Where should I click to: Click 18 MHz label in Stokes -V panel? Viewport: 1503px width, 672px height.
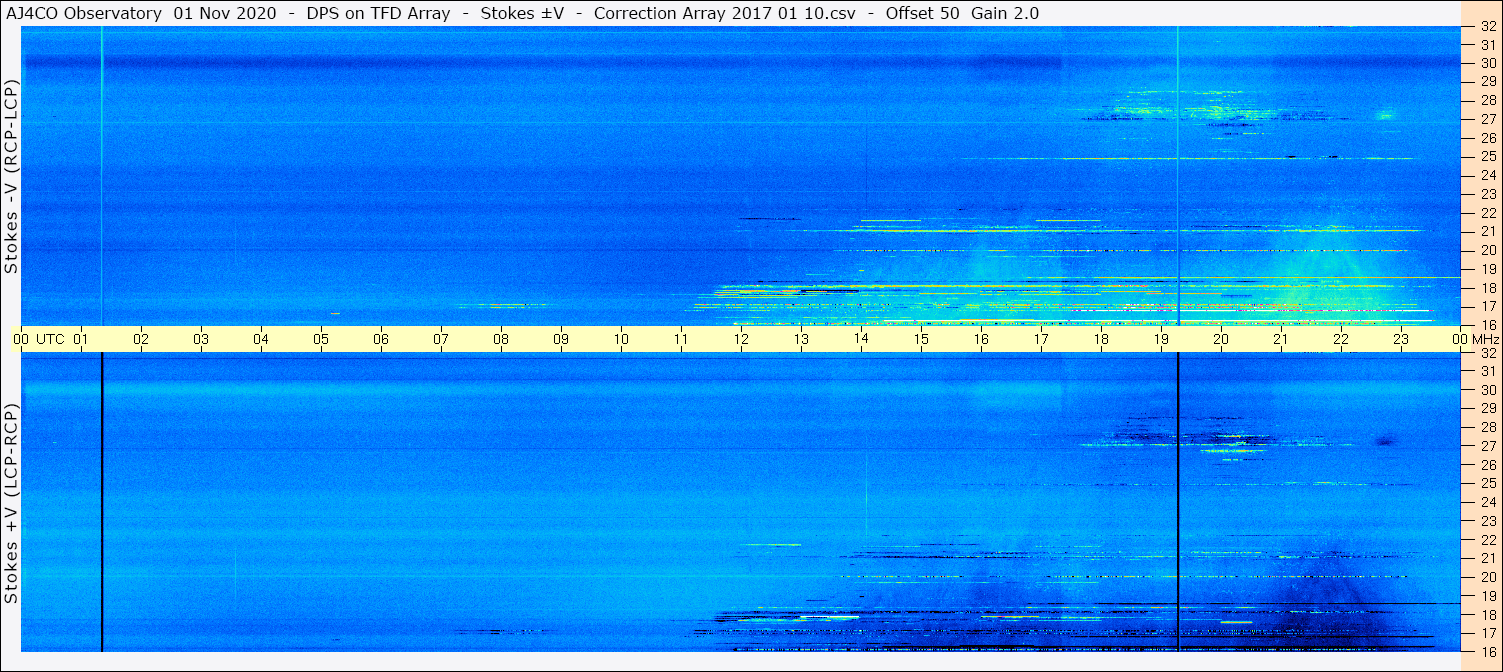tap(1488, 288)
